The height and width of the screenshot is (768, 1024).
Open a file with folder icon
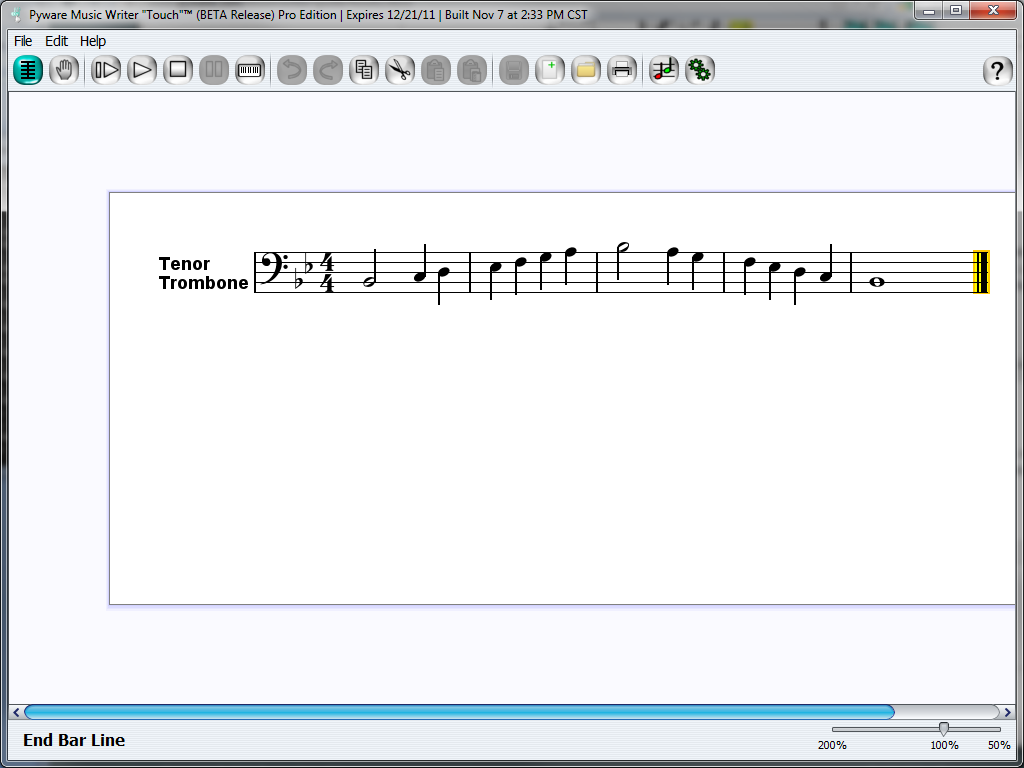[586, 70]
